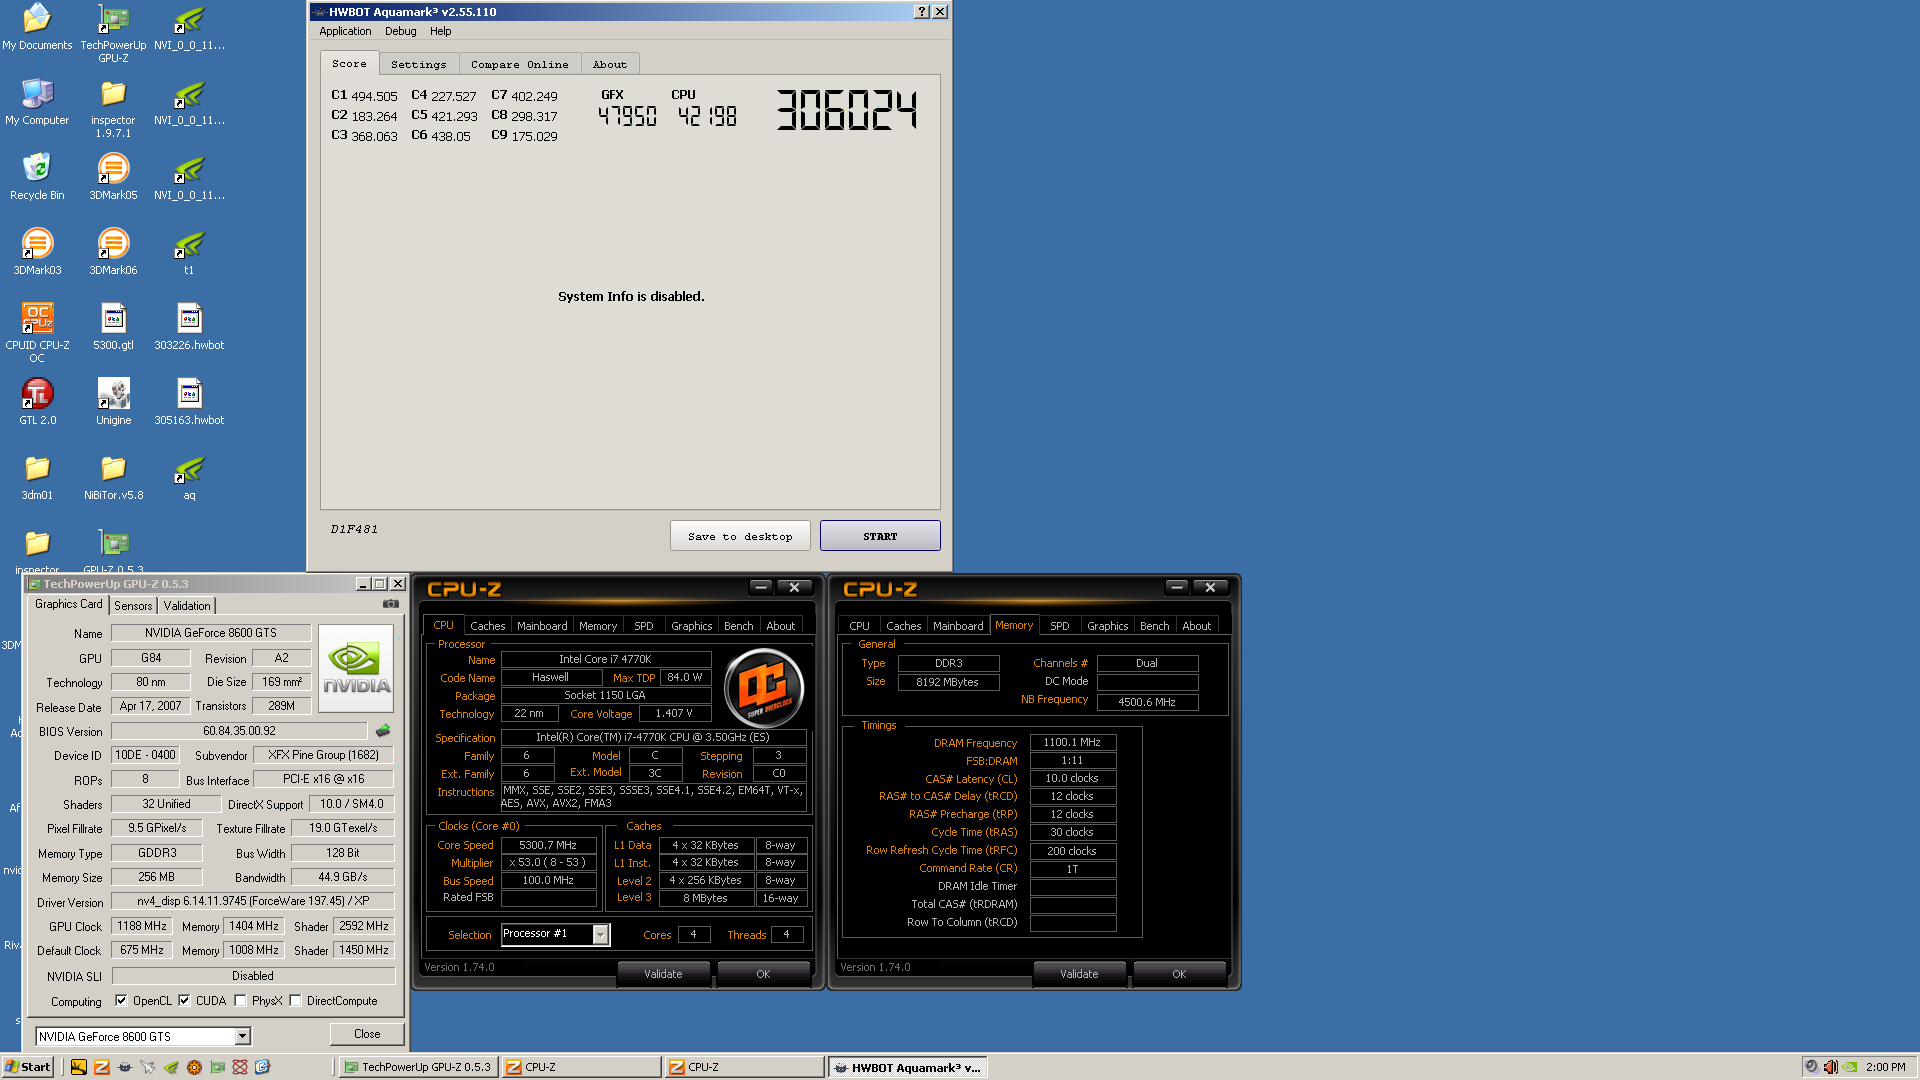Click GPU name field NVIDIA GeForce 8600 GTS
Image resolution: width=1920 pixels, height=1080 pixels.
point(211,632)
